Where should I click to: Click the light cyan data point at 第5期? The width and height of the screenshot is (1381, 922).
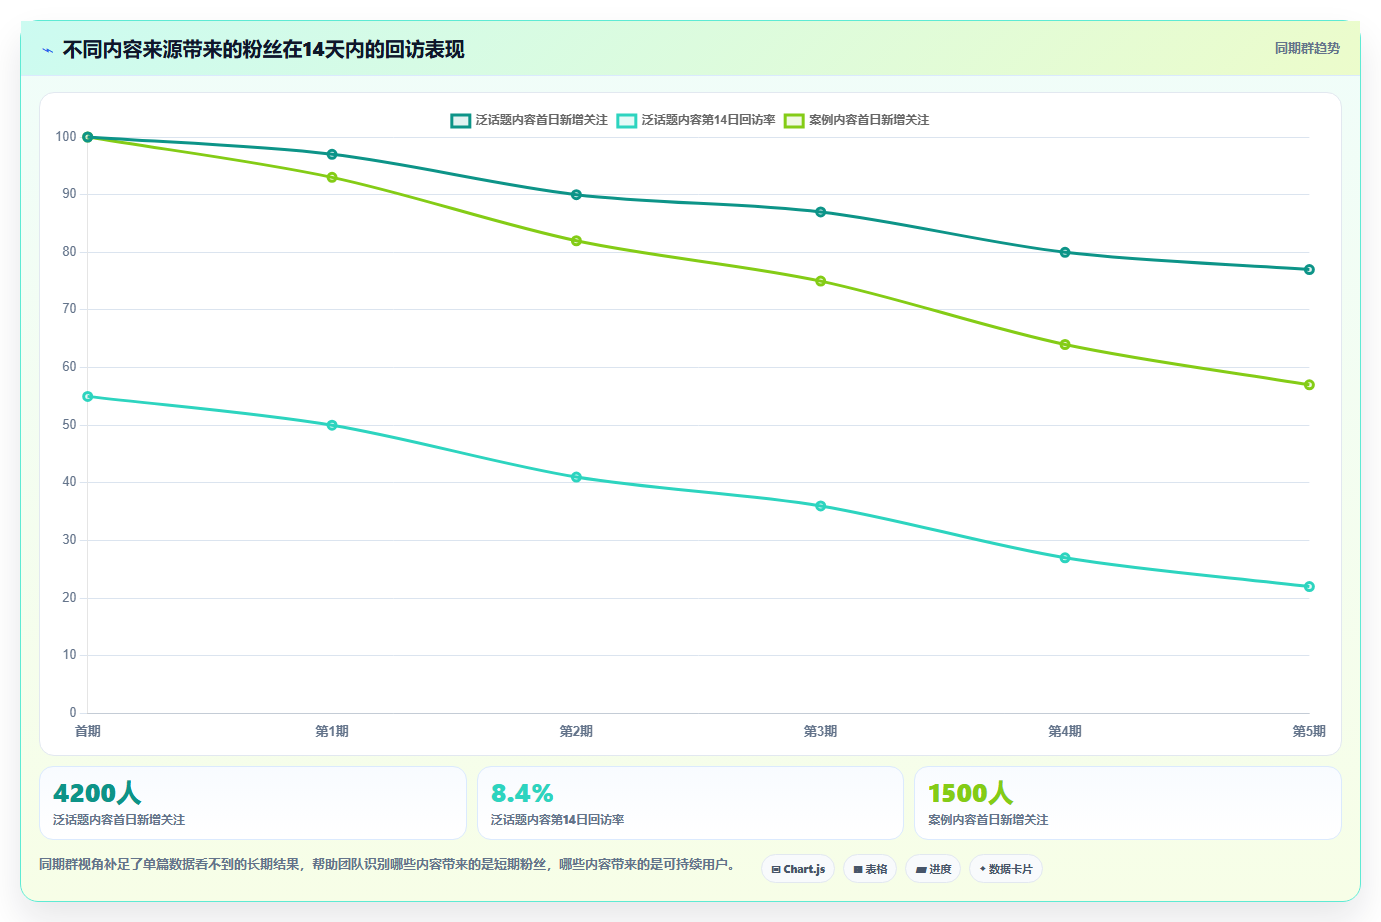[x=1309, y=587]
